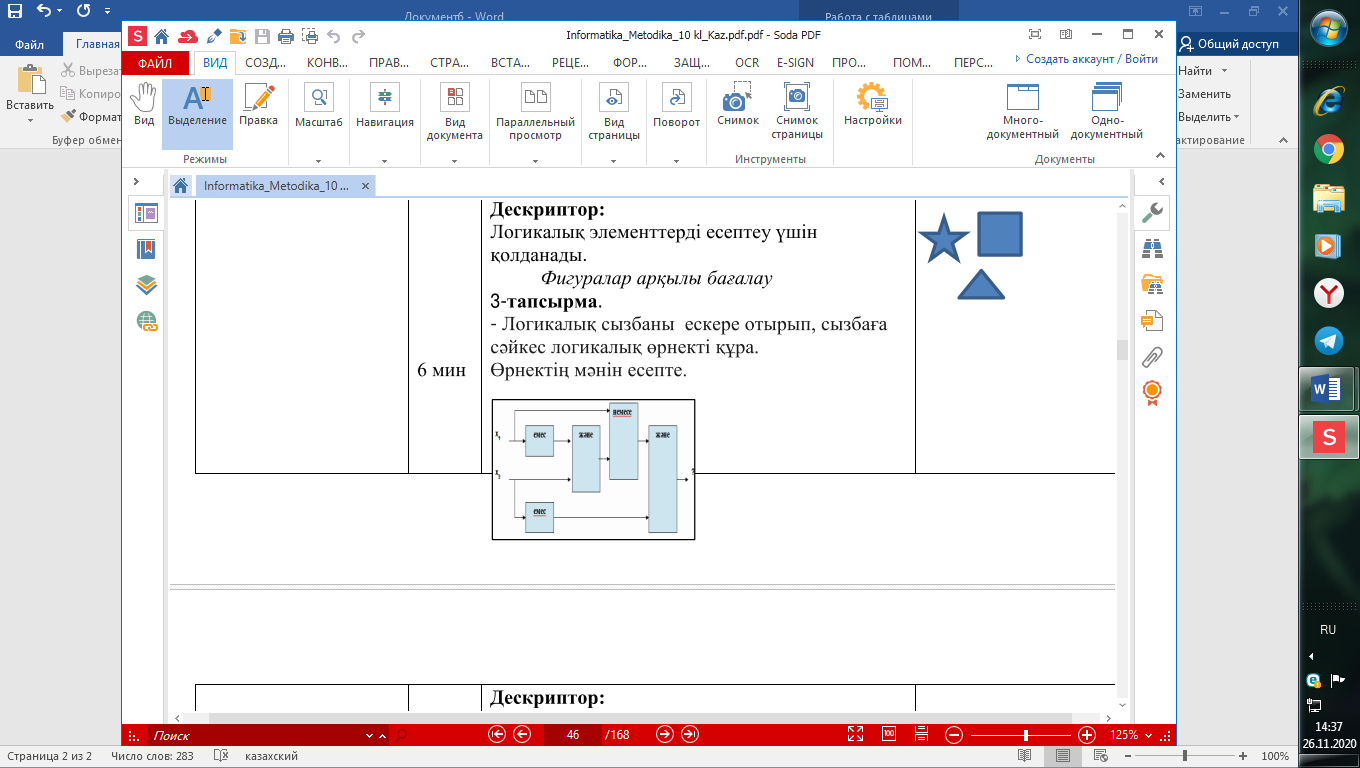This screenshot has width=1360, height=768.
Task: Open the binoculars search panel
Action: coord(1152,249)
